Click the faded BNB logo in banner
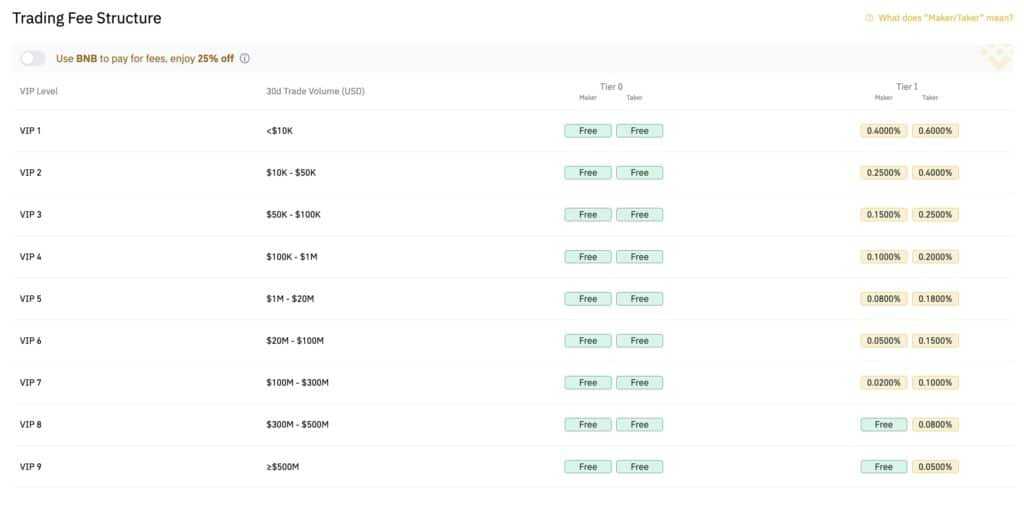Viewport: 1024px width, 511px height. (996, 57)
